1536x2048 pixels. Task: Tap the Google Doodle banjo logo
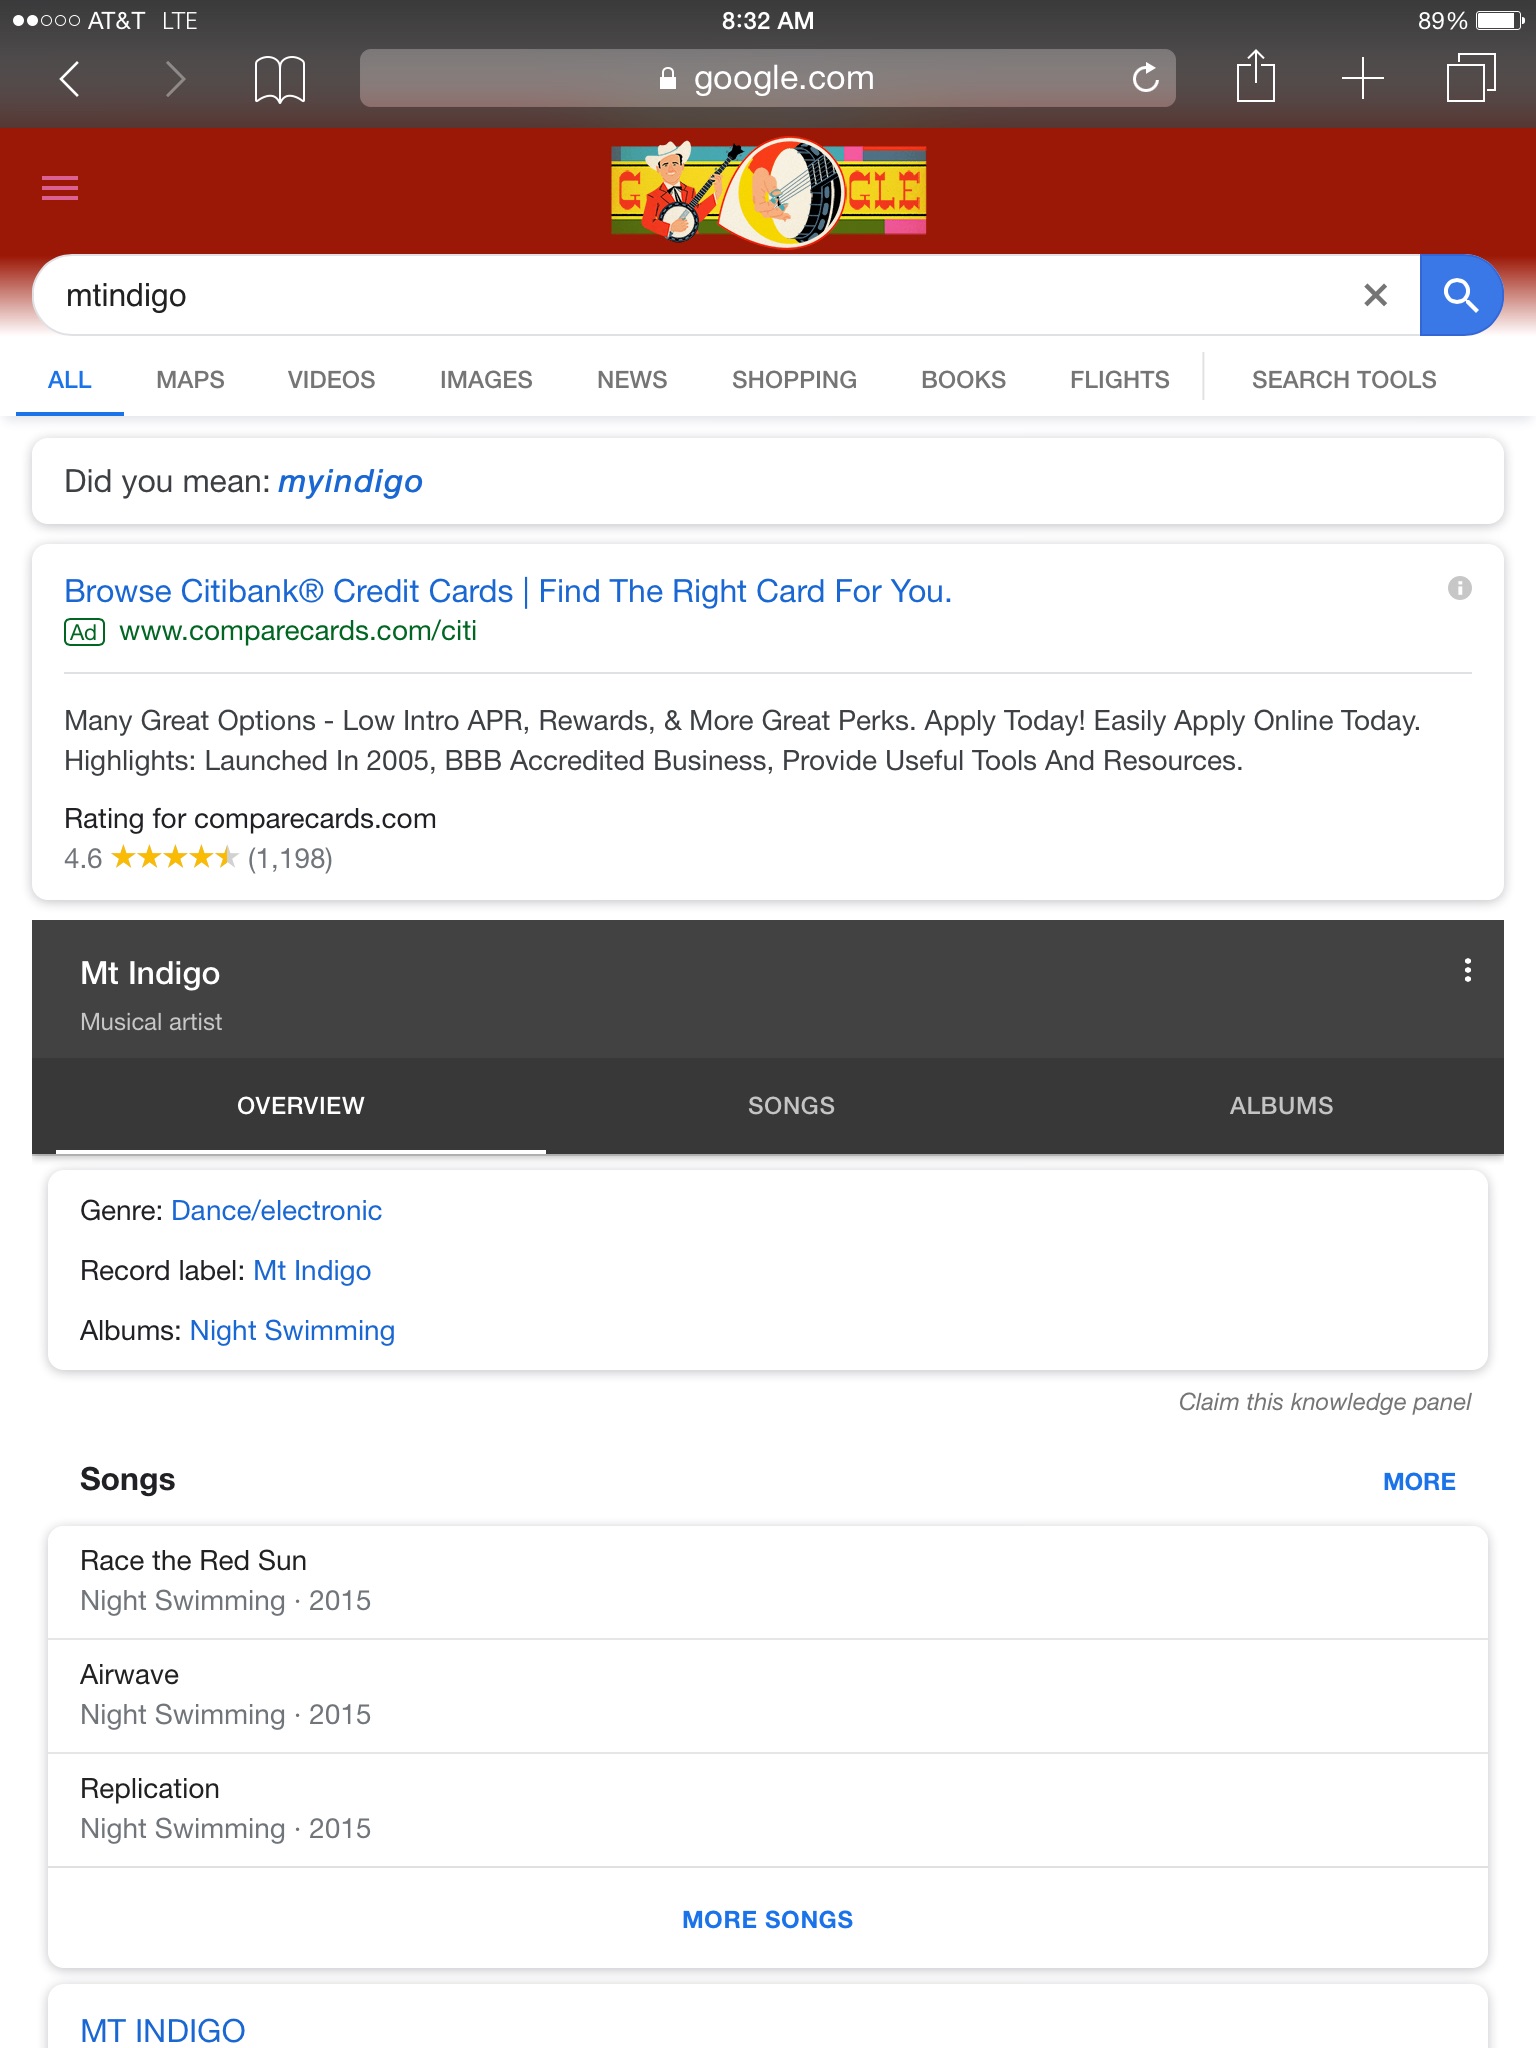click(x=768, y=191)
